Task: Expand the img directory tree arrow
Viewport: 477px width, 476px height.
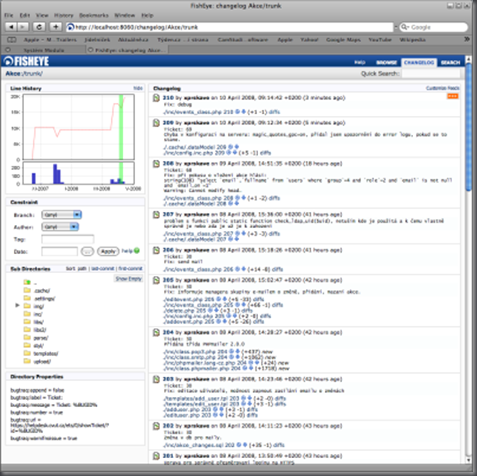Action: pyautogui.click(x=17, y=305)
